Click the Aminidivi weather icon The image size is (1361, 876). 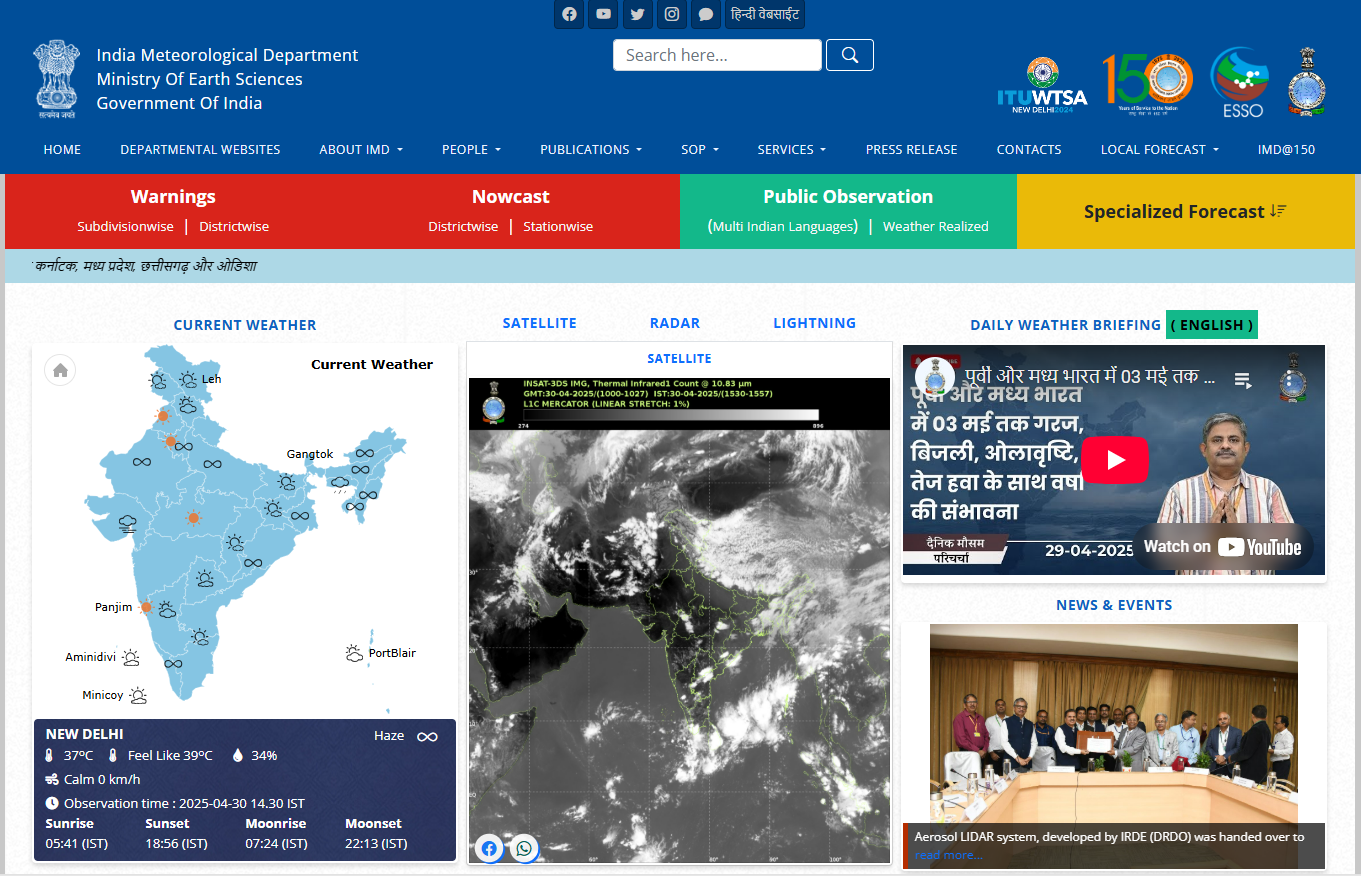point(131,657)
